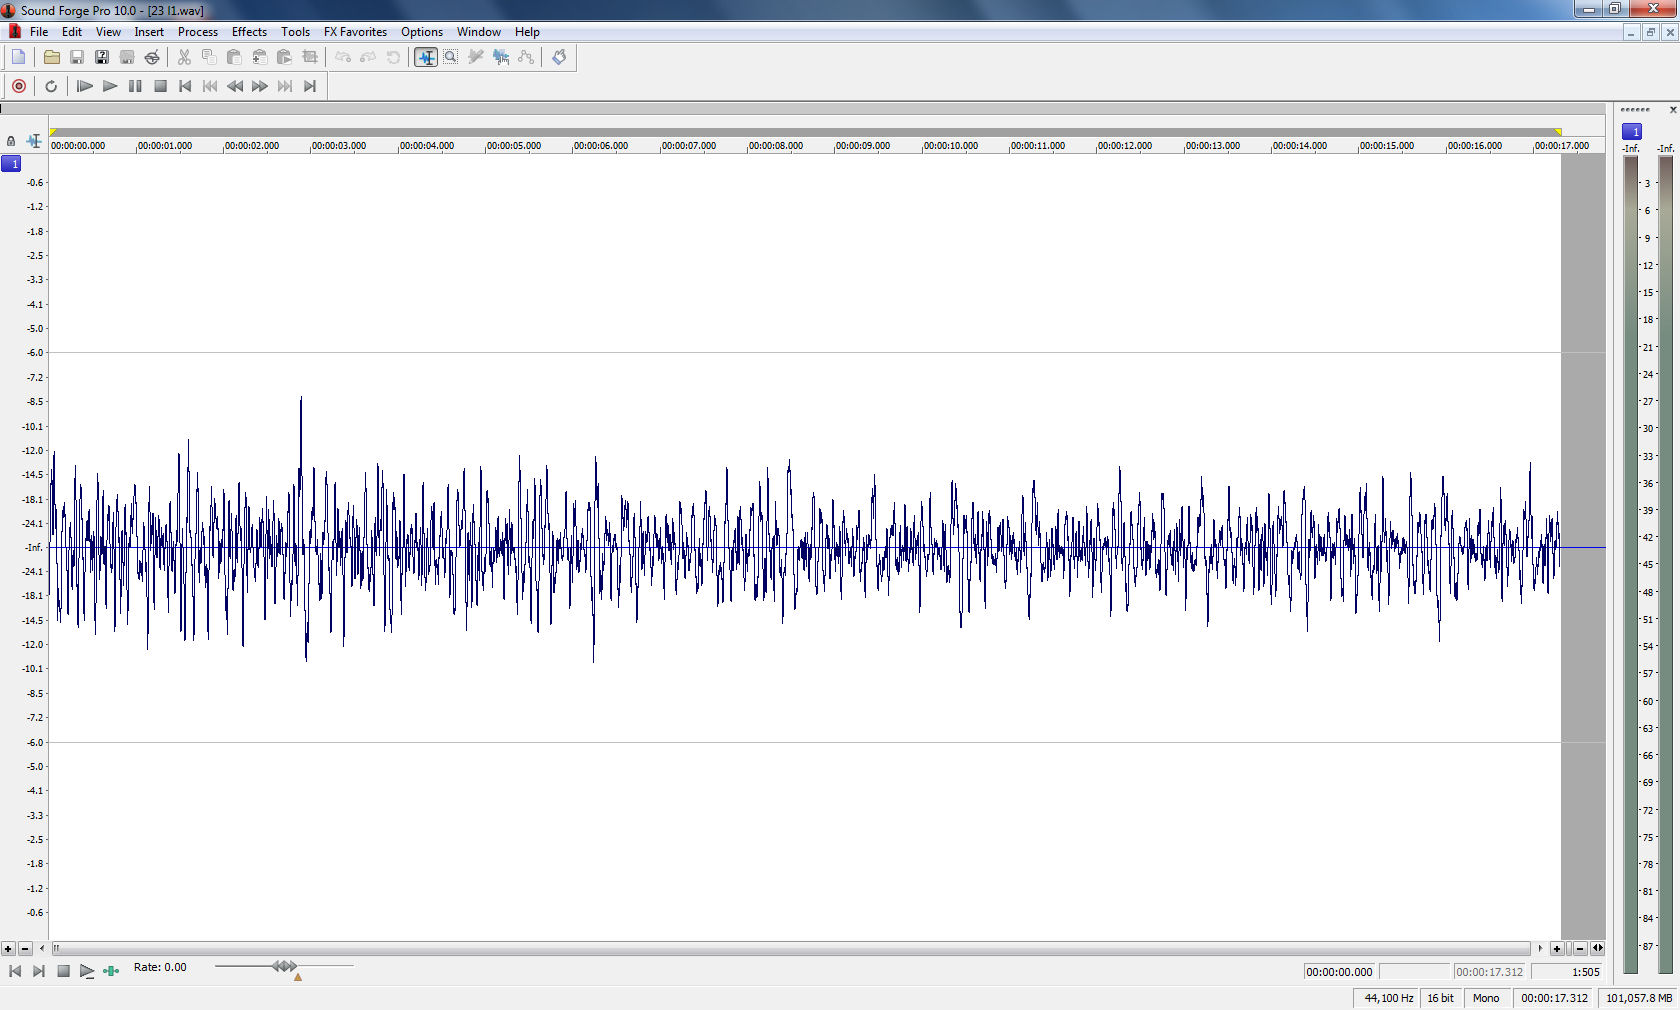Toggle Loop Playback in transport toolbar

click(51, 86)
